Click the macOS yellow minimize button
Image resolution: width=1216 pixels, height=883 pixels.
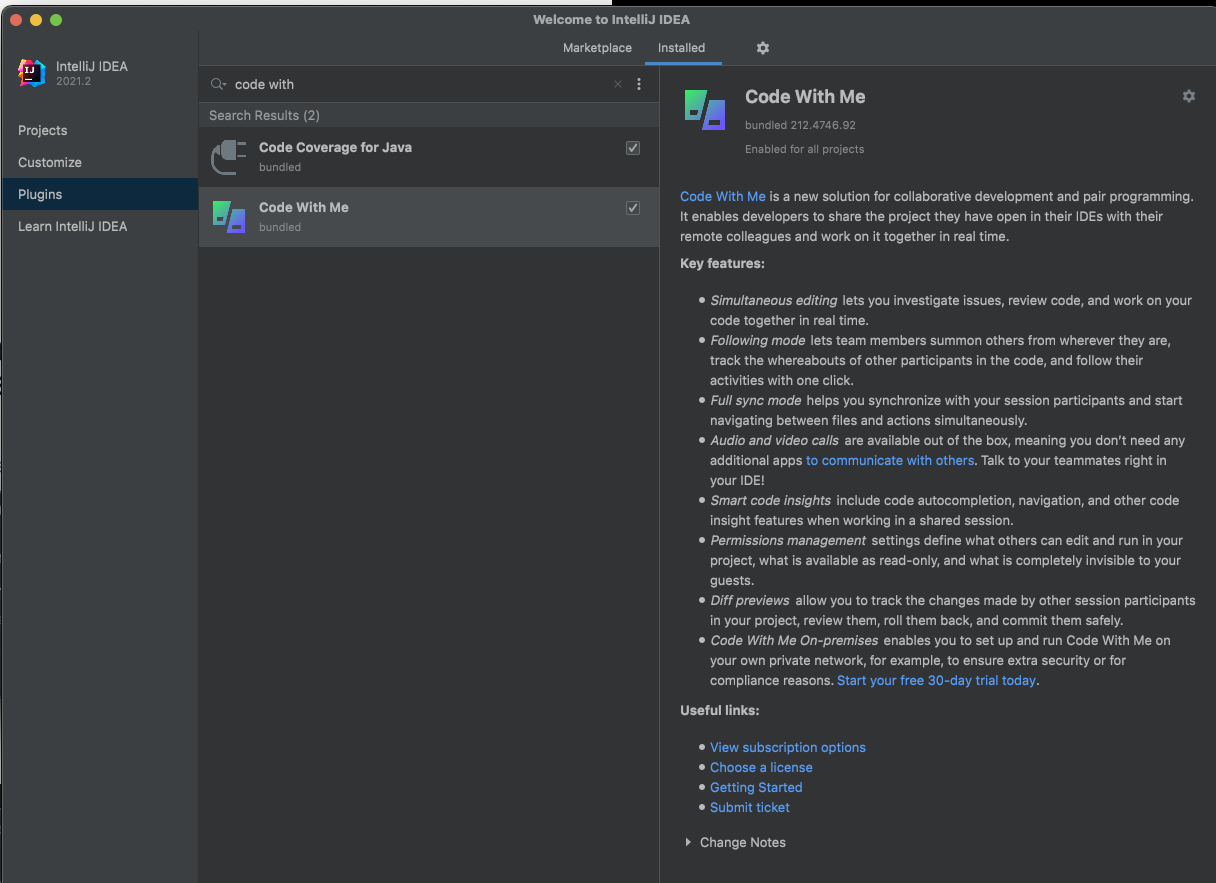[x=35, y=20]
